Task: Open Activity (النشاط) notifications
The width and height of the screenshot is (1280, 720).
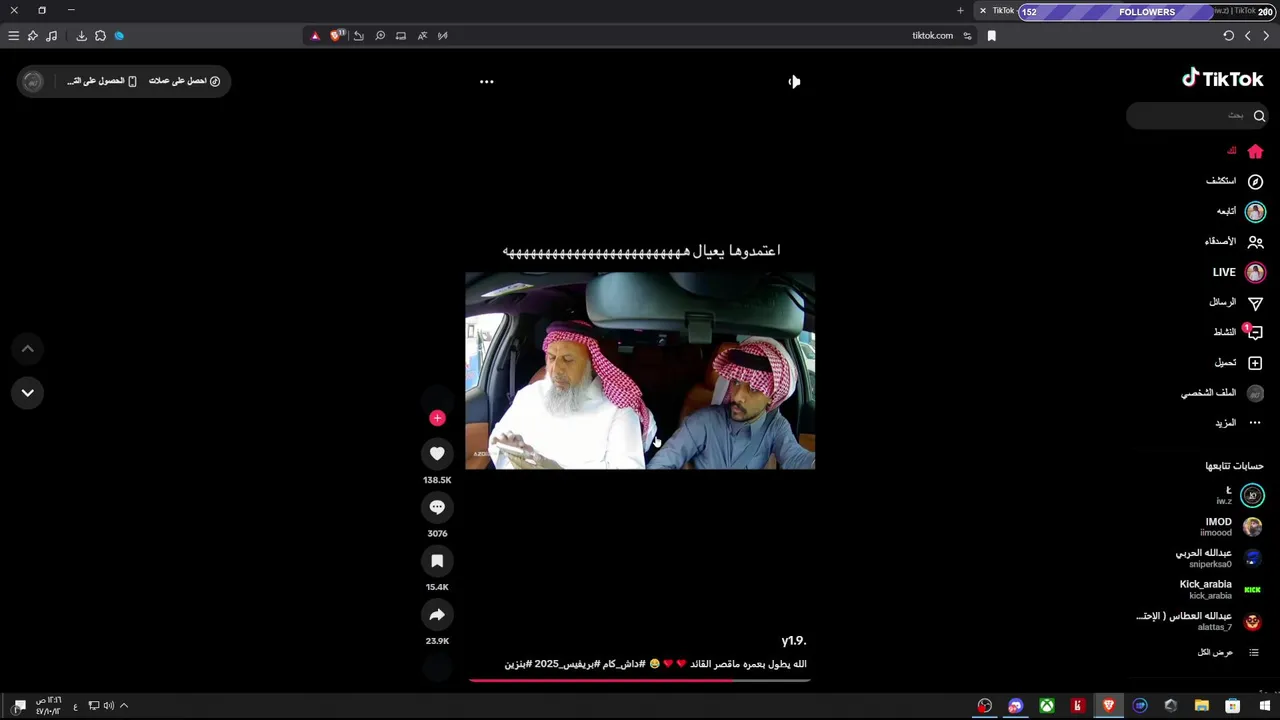Action: coord(1238,332)
